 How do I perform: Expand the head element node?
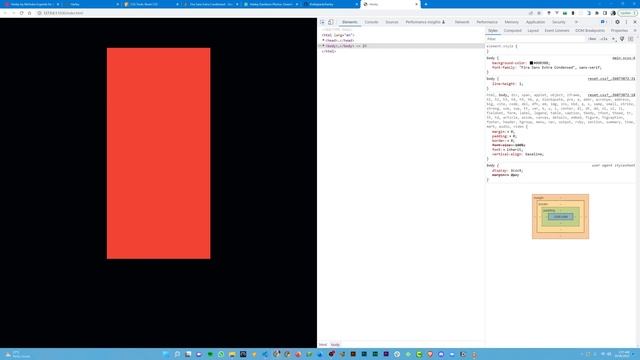point(323,40)
